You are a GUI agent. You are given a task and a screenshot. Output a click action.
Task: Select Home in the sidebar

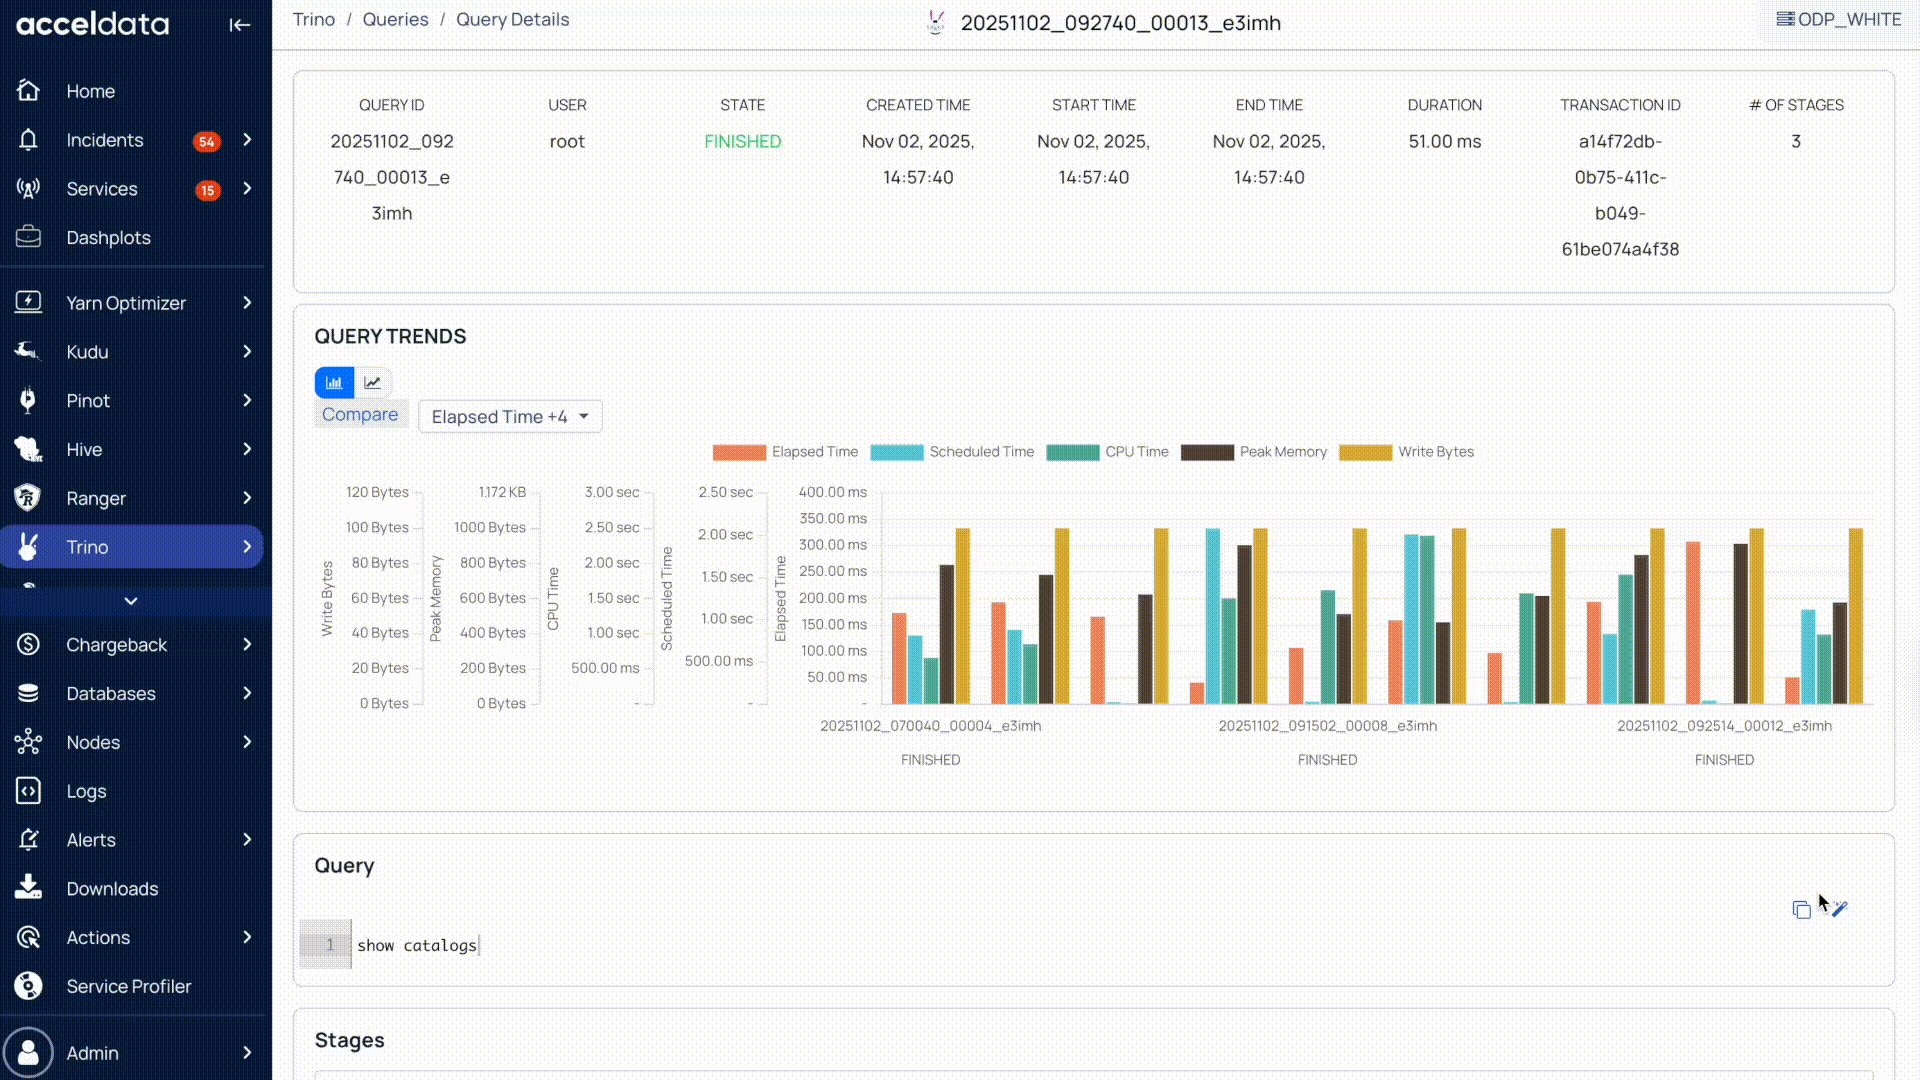pyautogui.click(x=90, y=91)
